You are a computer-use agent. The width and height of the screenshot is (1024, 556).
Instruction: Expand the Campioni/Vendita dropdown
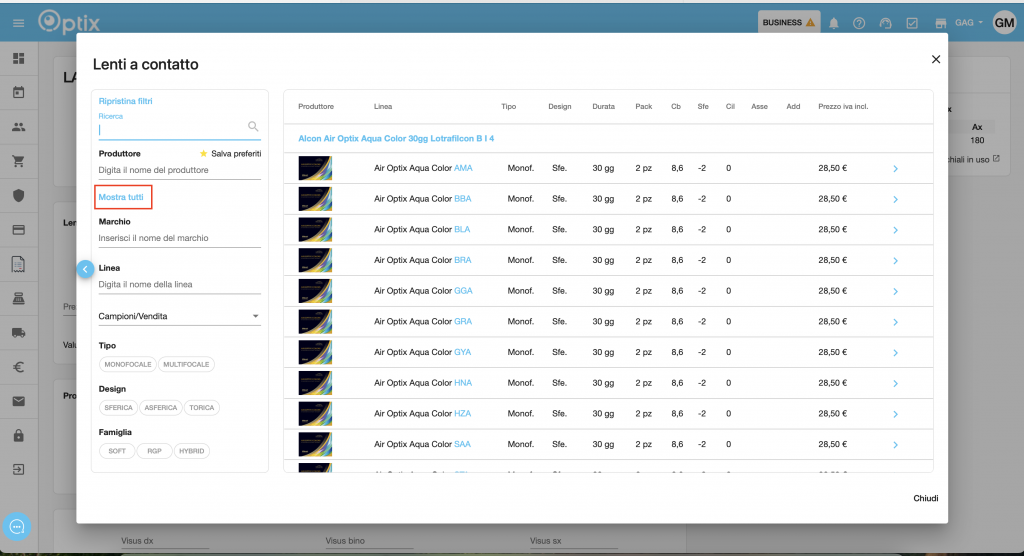[x=179, y=316]
